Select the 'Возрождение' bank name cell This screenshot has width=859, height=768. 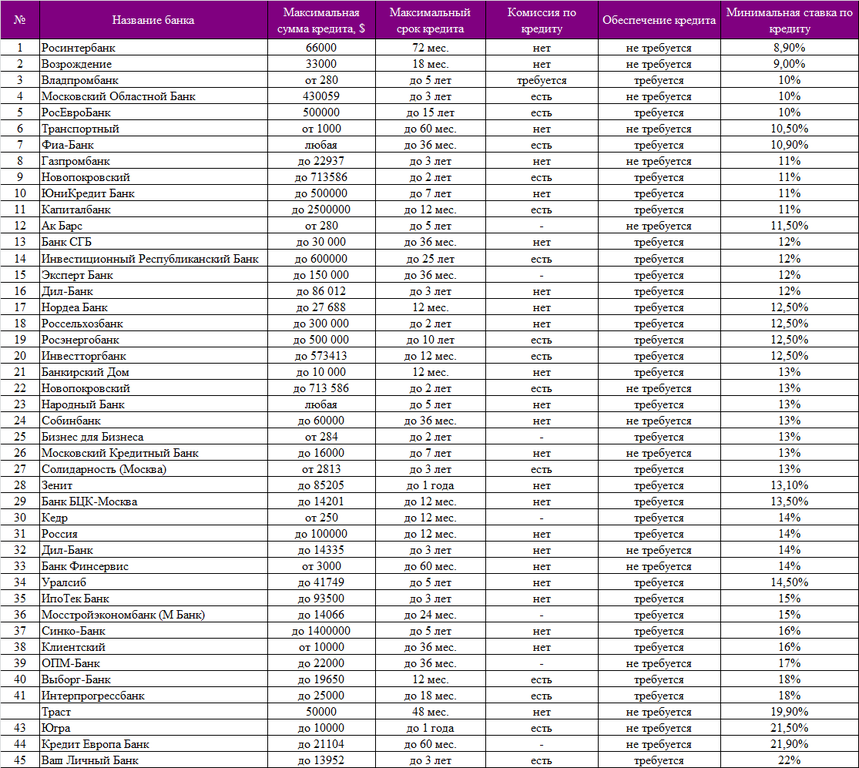click(x=153, y=64)
